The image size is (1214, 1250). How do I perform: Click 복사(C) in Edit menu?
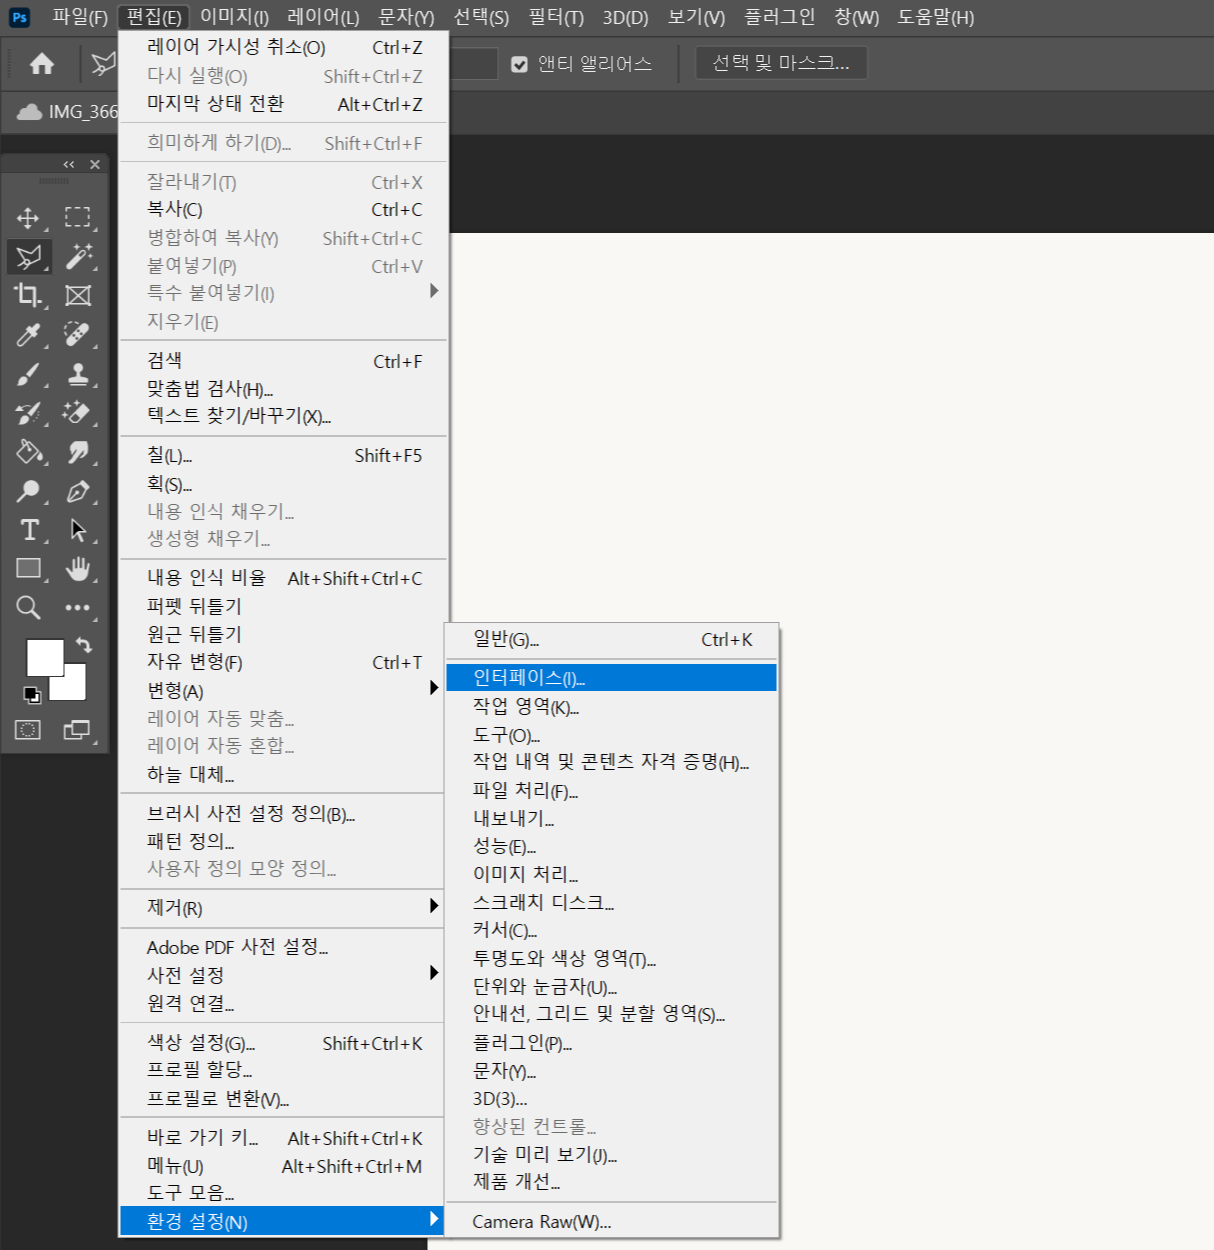click(282, 210)
